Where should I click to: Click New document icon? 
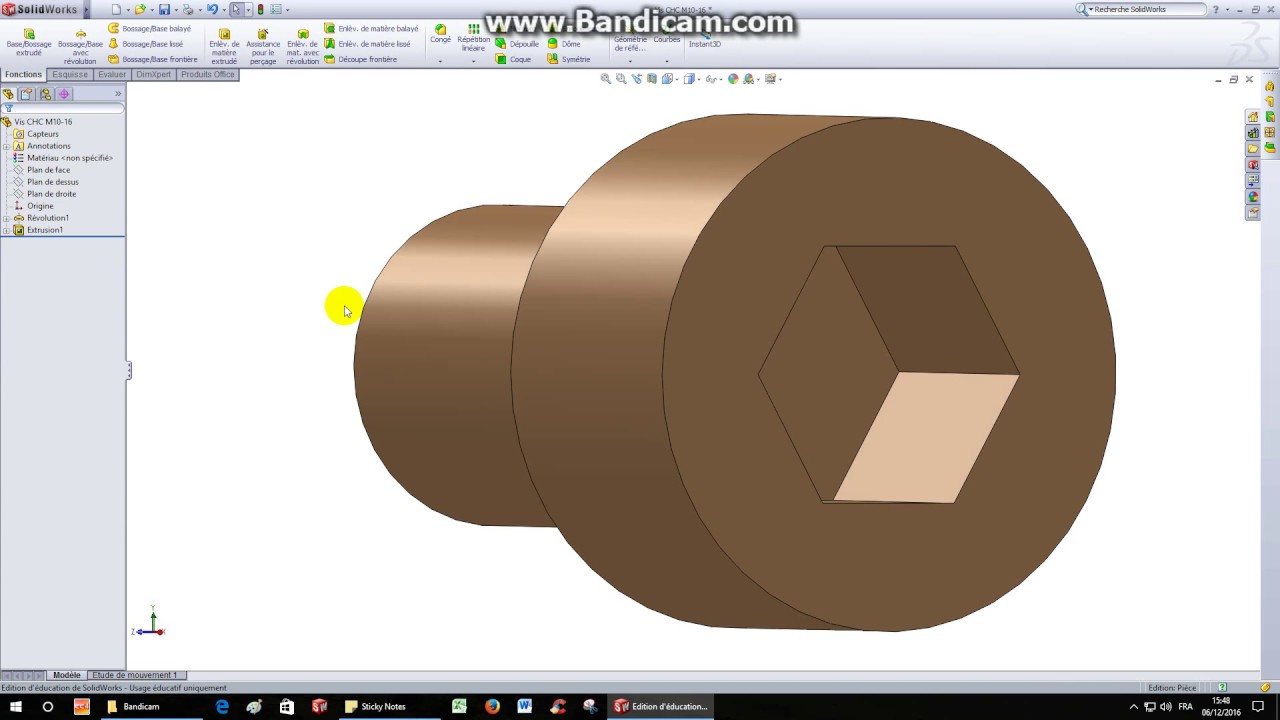click(116, 9)
